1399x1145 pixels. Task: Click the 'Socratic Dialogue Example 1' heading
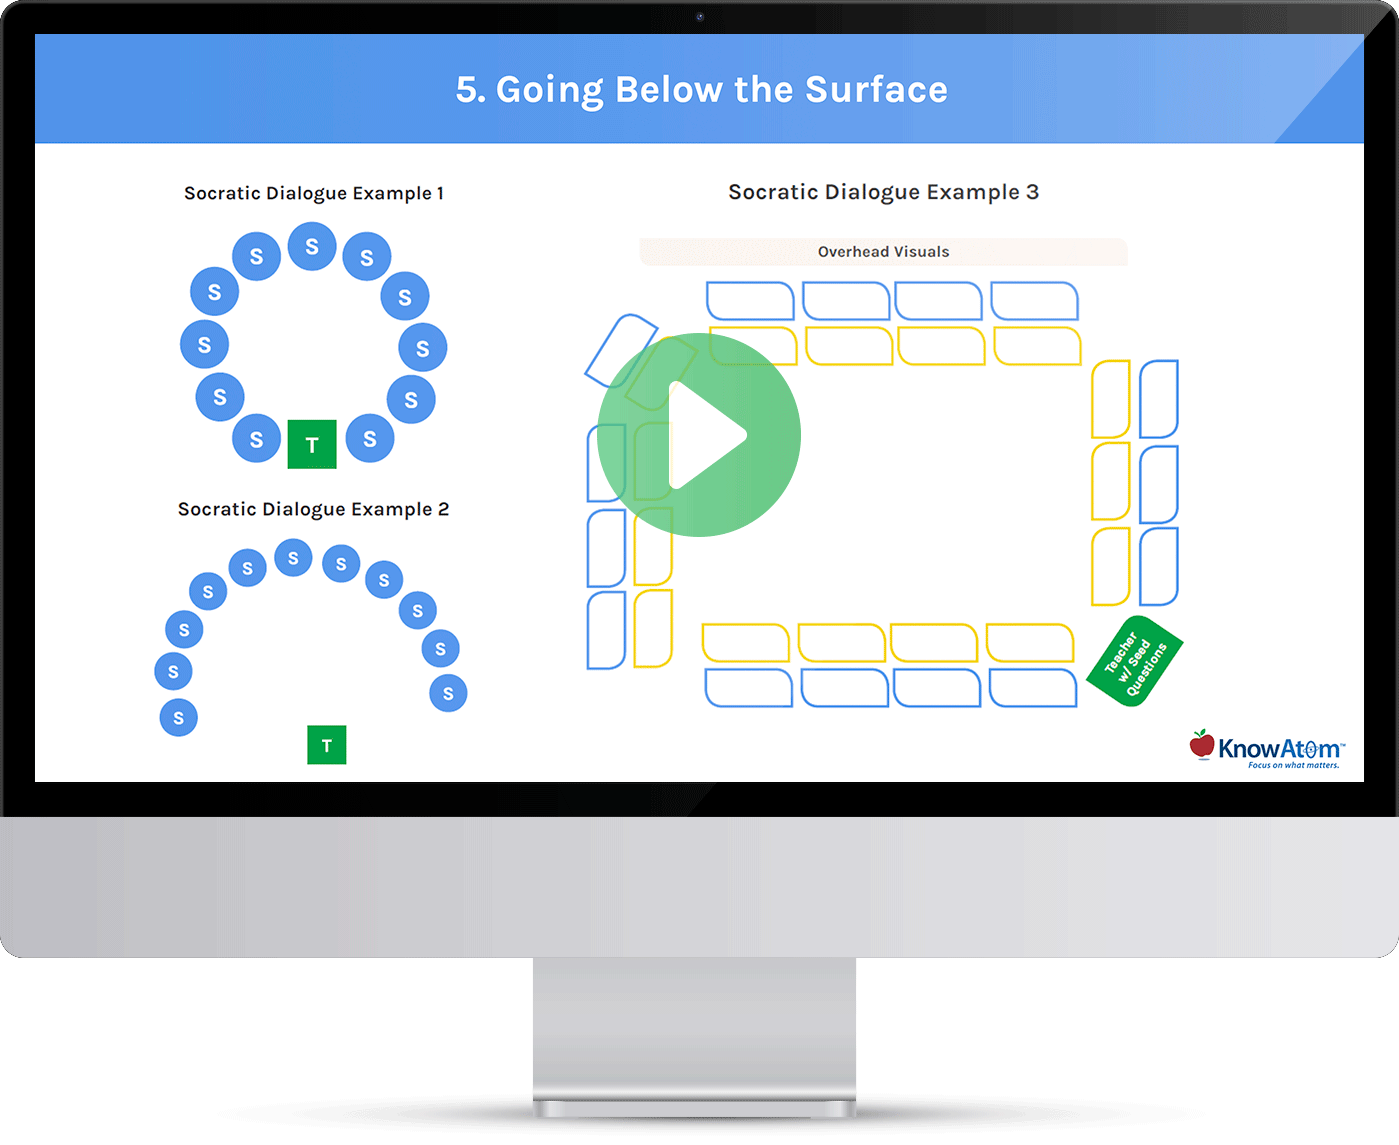(x=314, y=193)
